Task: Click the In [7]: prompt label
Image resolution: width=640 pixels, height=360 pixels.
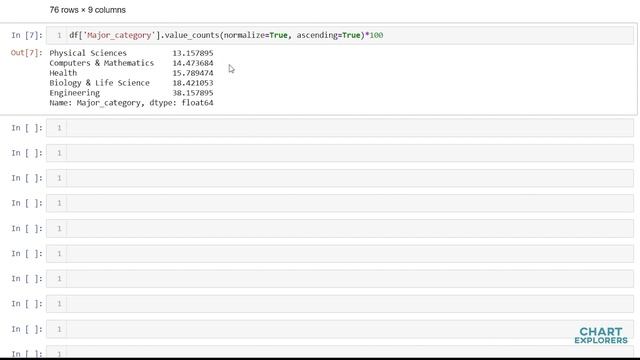Action: [x=27, y=36]
